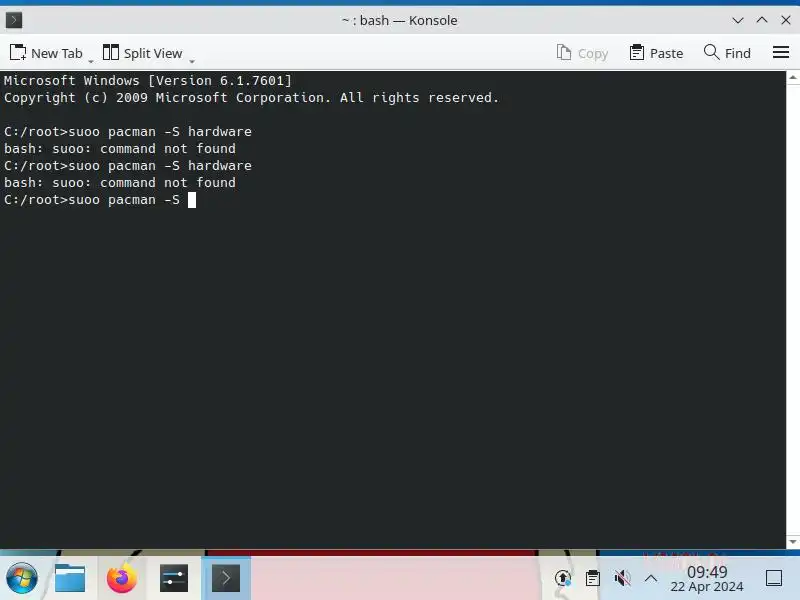Image resolution: width=800 pixels, height=600 pixels.
Task: Click the Konsole window icon in title bar
Action: pos(14,20)
